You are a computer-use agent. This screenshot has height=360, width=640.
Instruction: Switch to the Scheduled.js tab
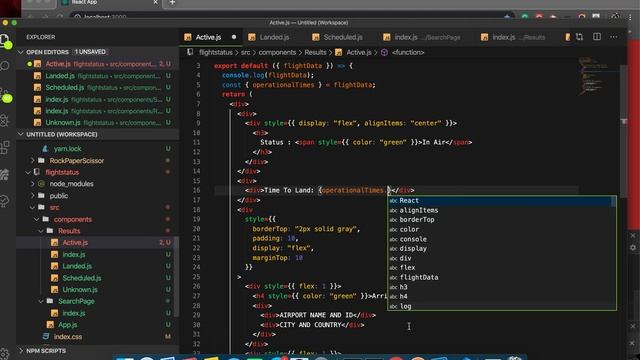click(x=343, y=37)
